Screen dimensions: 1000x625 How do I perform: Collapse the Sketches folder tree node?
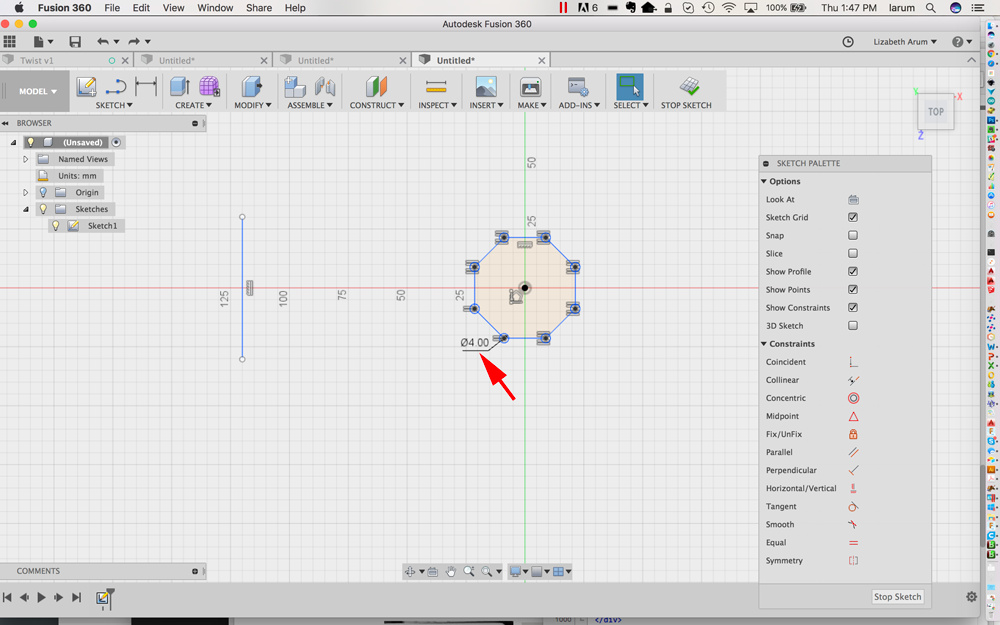pyautogui.click(x=26, y=209)
